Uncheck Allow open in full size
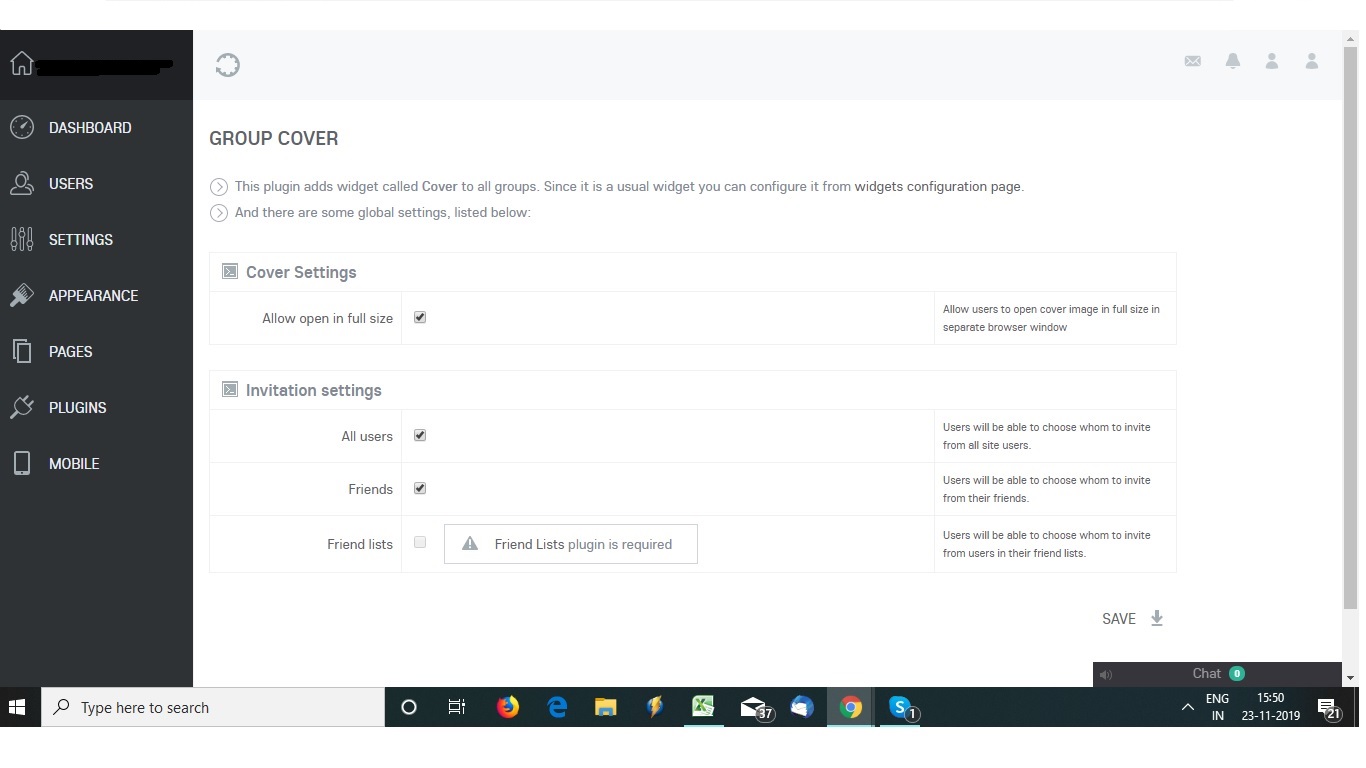 (x=420, y=317)
